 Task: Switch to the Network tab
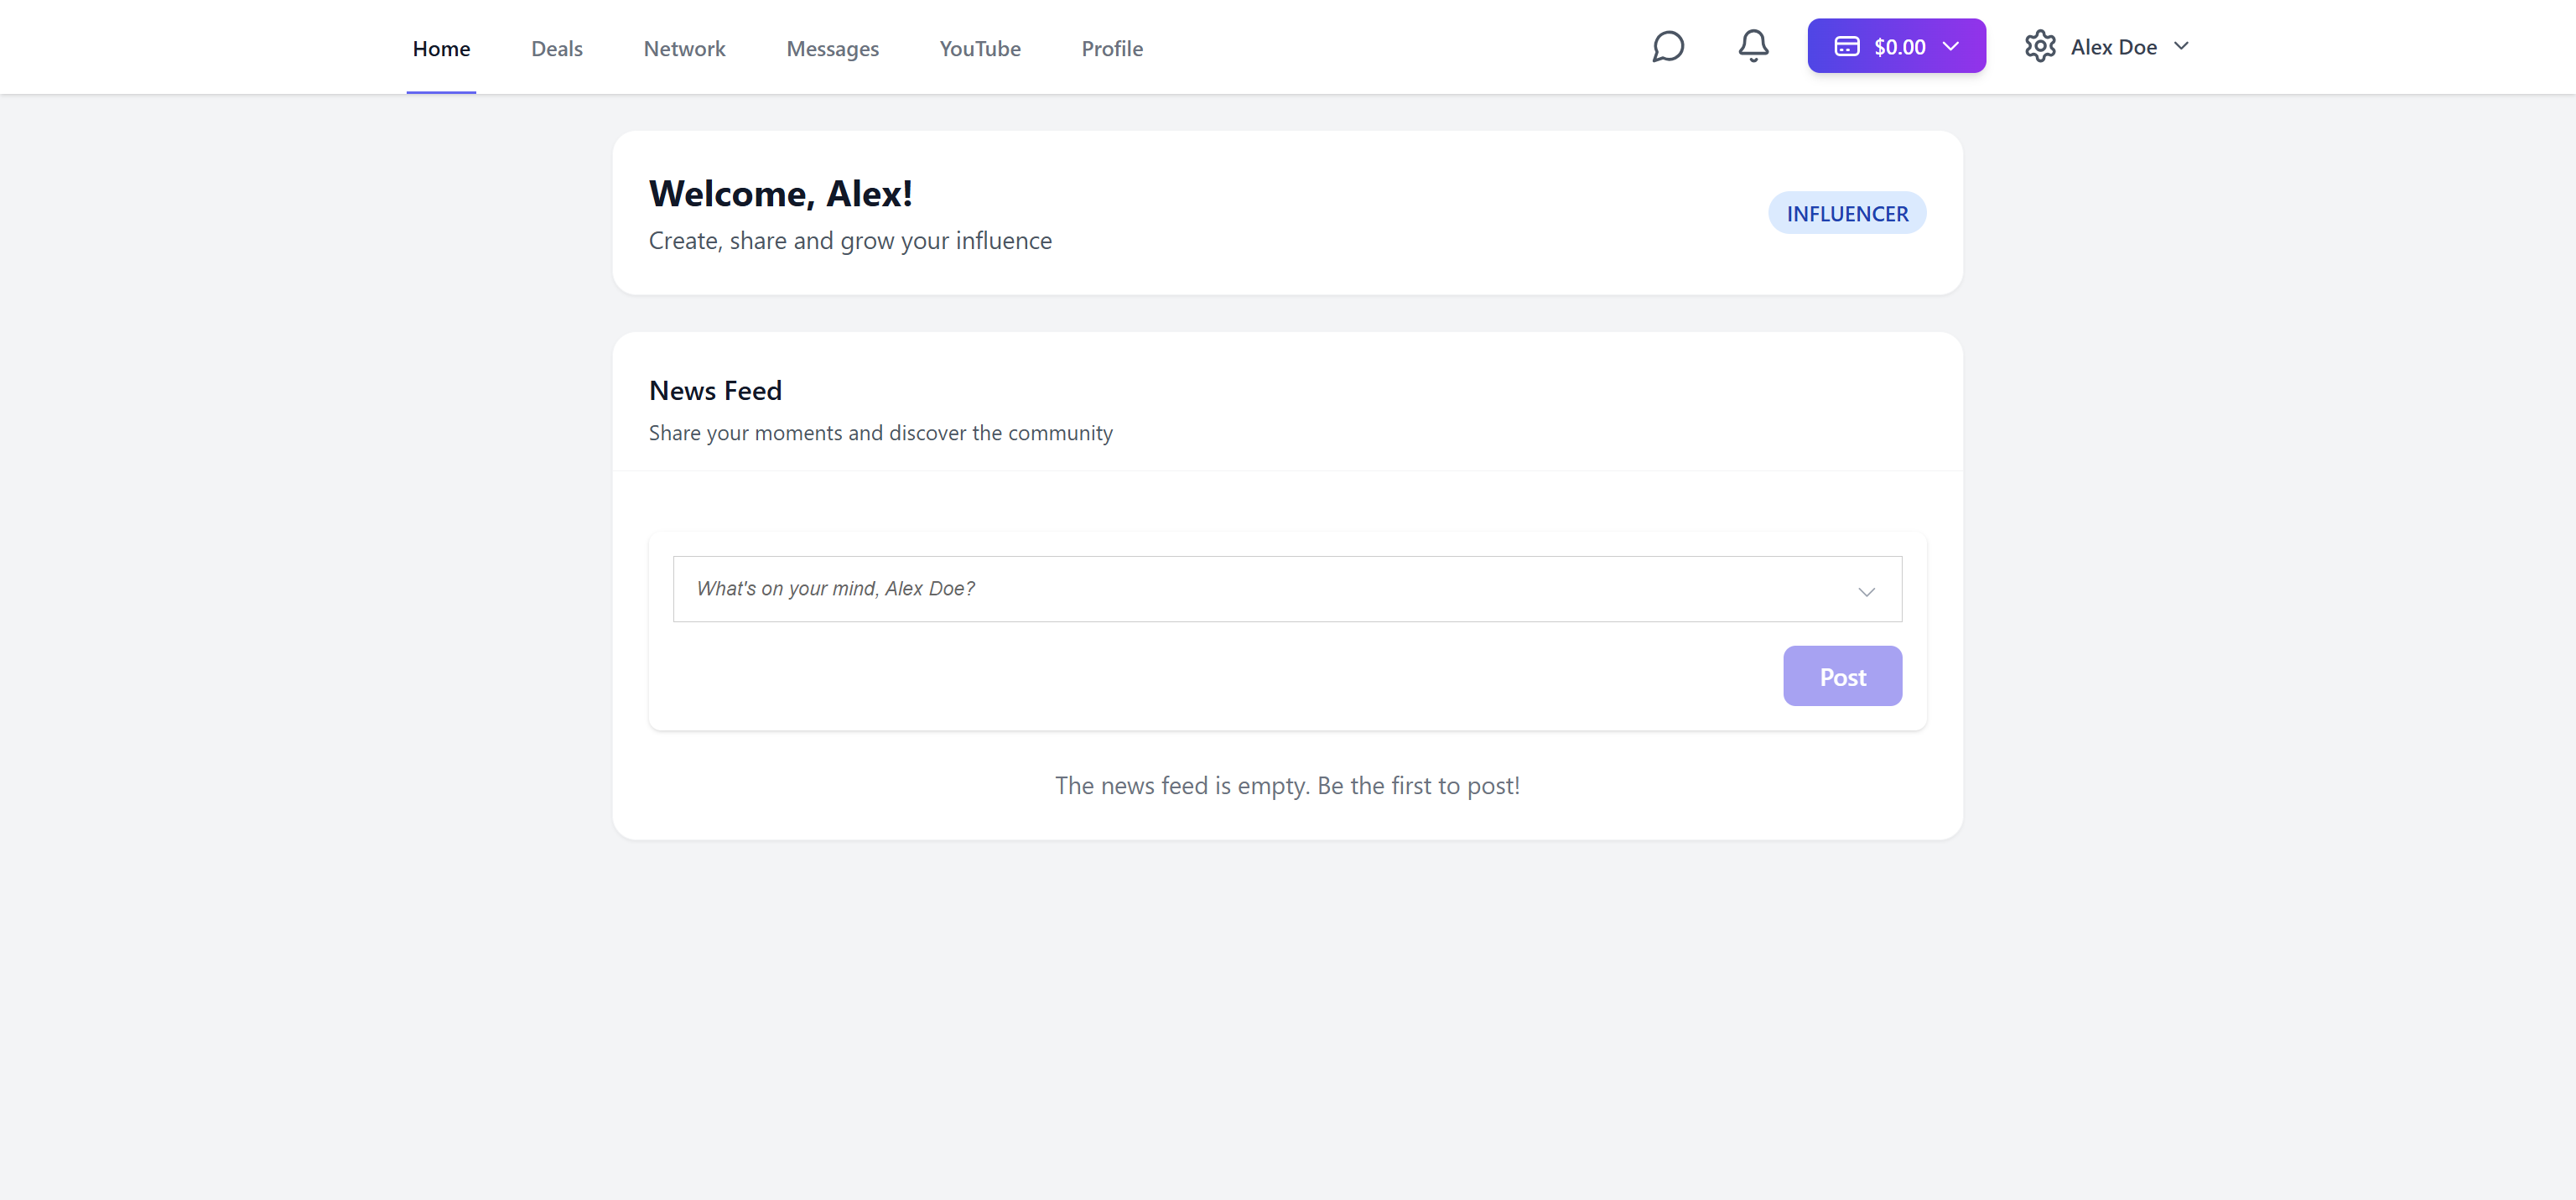684,48
